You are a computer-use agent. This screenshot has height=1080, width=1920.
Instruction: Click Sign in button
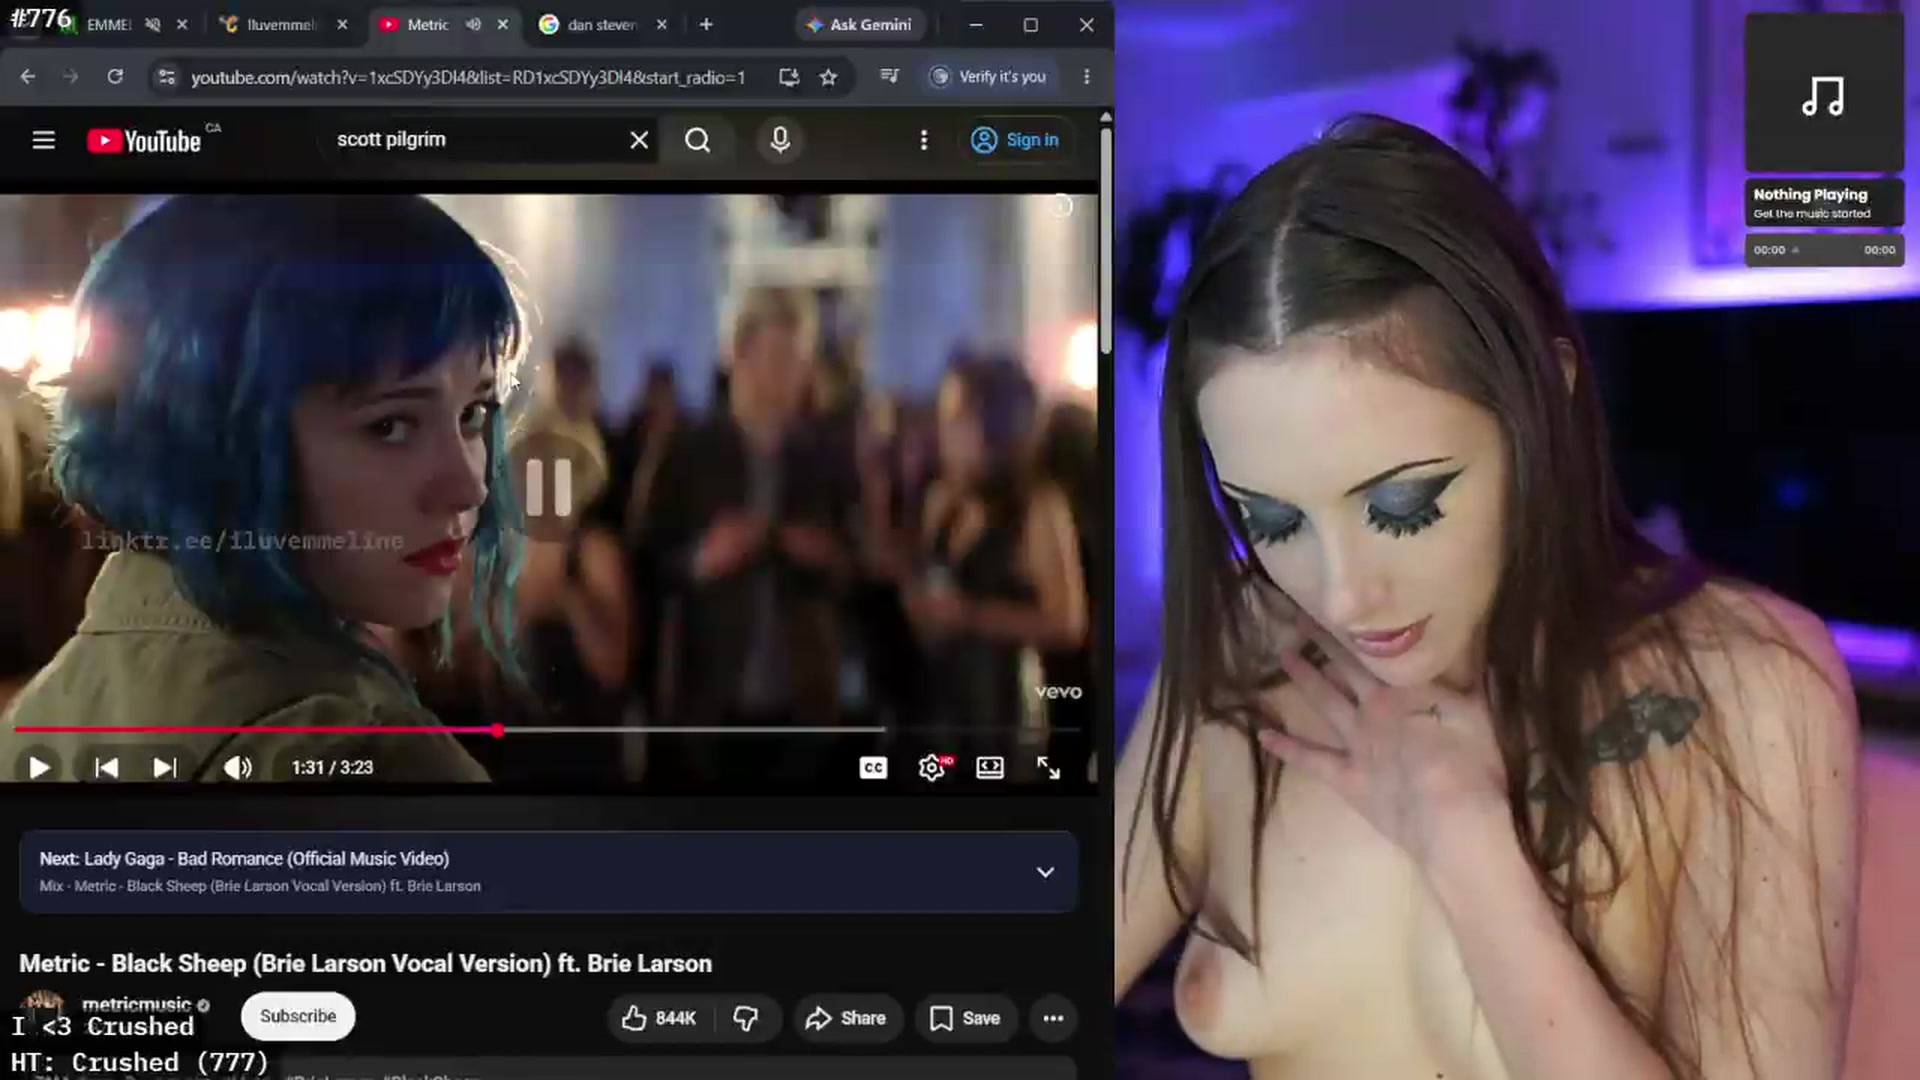coord(1016,140)
